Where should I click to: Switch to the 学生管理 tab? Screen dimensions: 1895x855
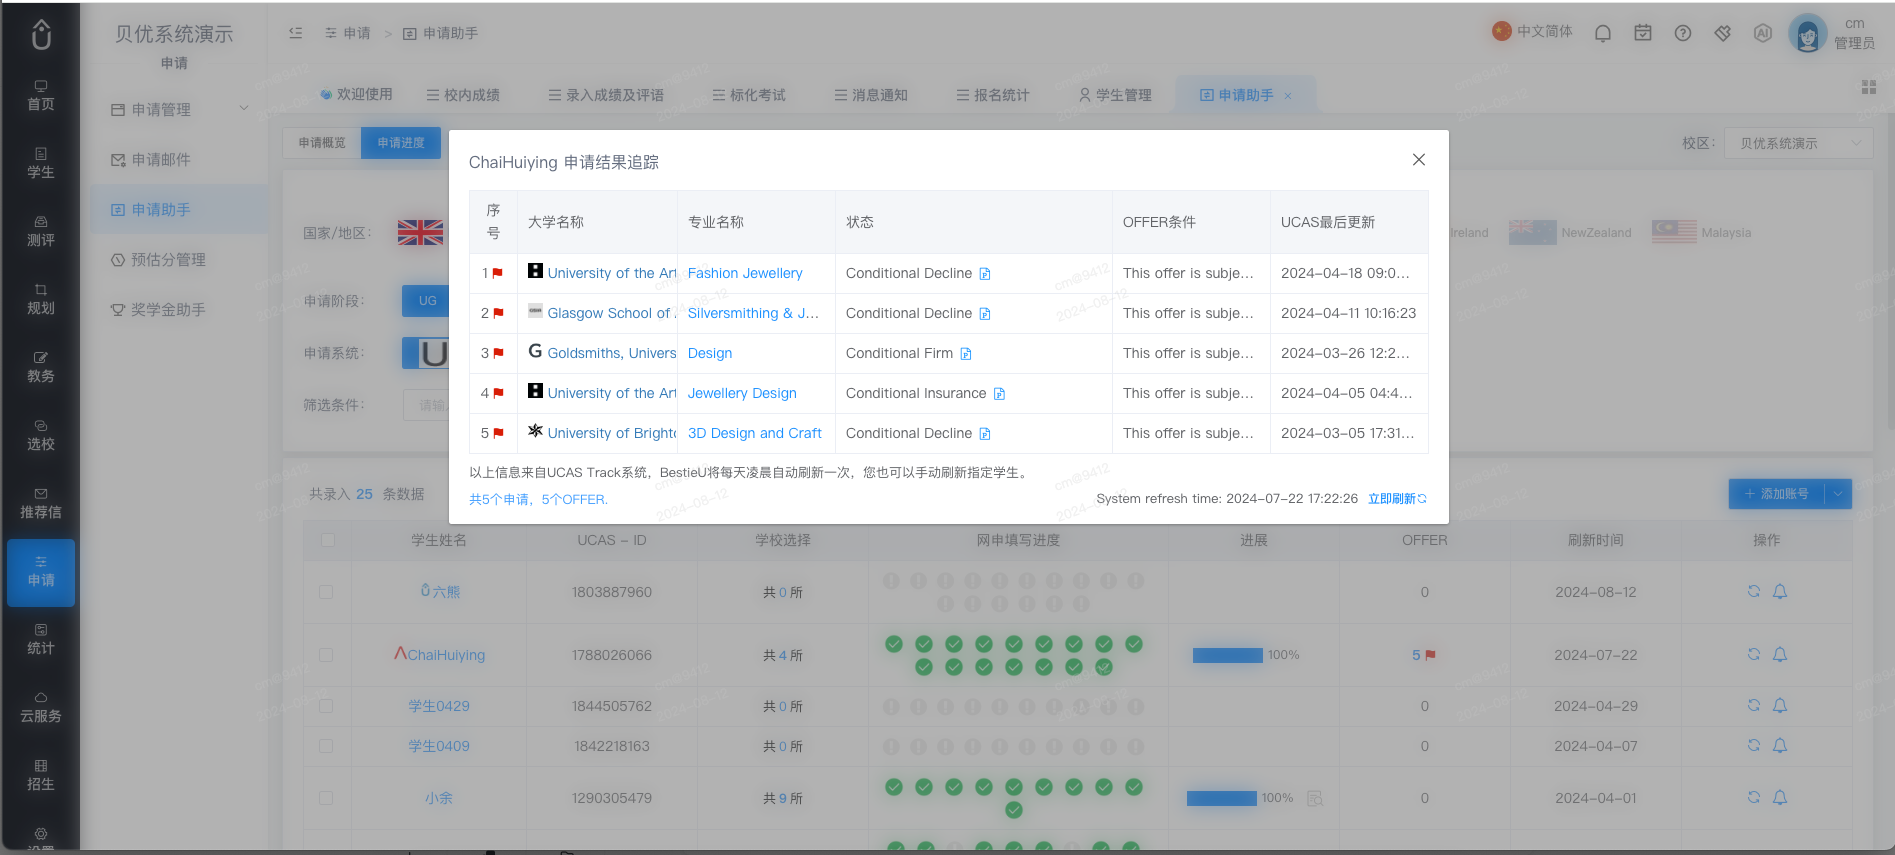point(1115,95)
